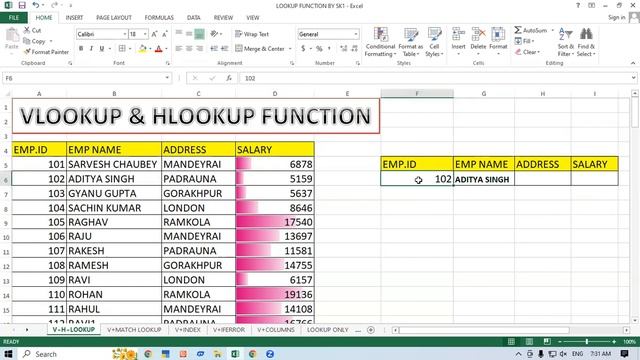Viewport: 640px width, 360px height.
Task: Open Conditional Formatting
Action: click(380, 42)
